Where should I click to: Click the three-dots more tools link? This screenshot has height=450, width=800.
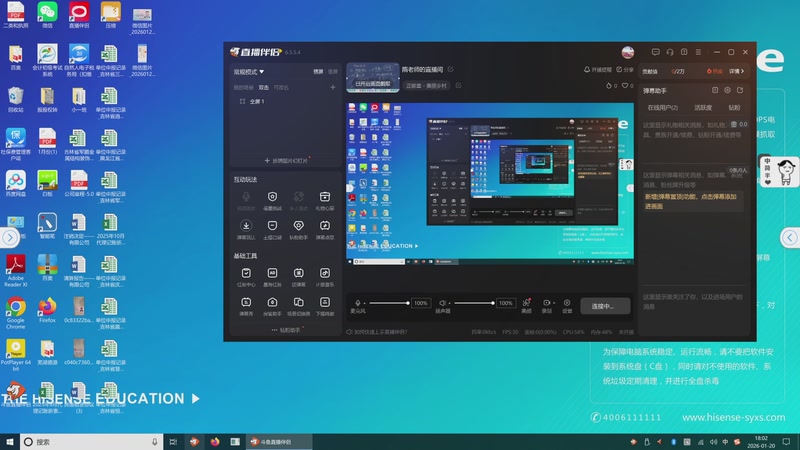click(287, 330)
